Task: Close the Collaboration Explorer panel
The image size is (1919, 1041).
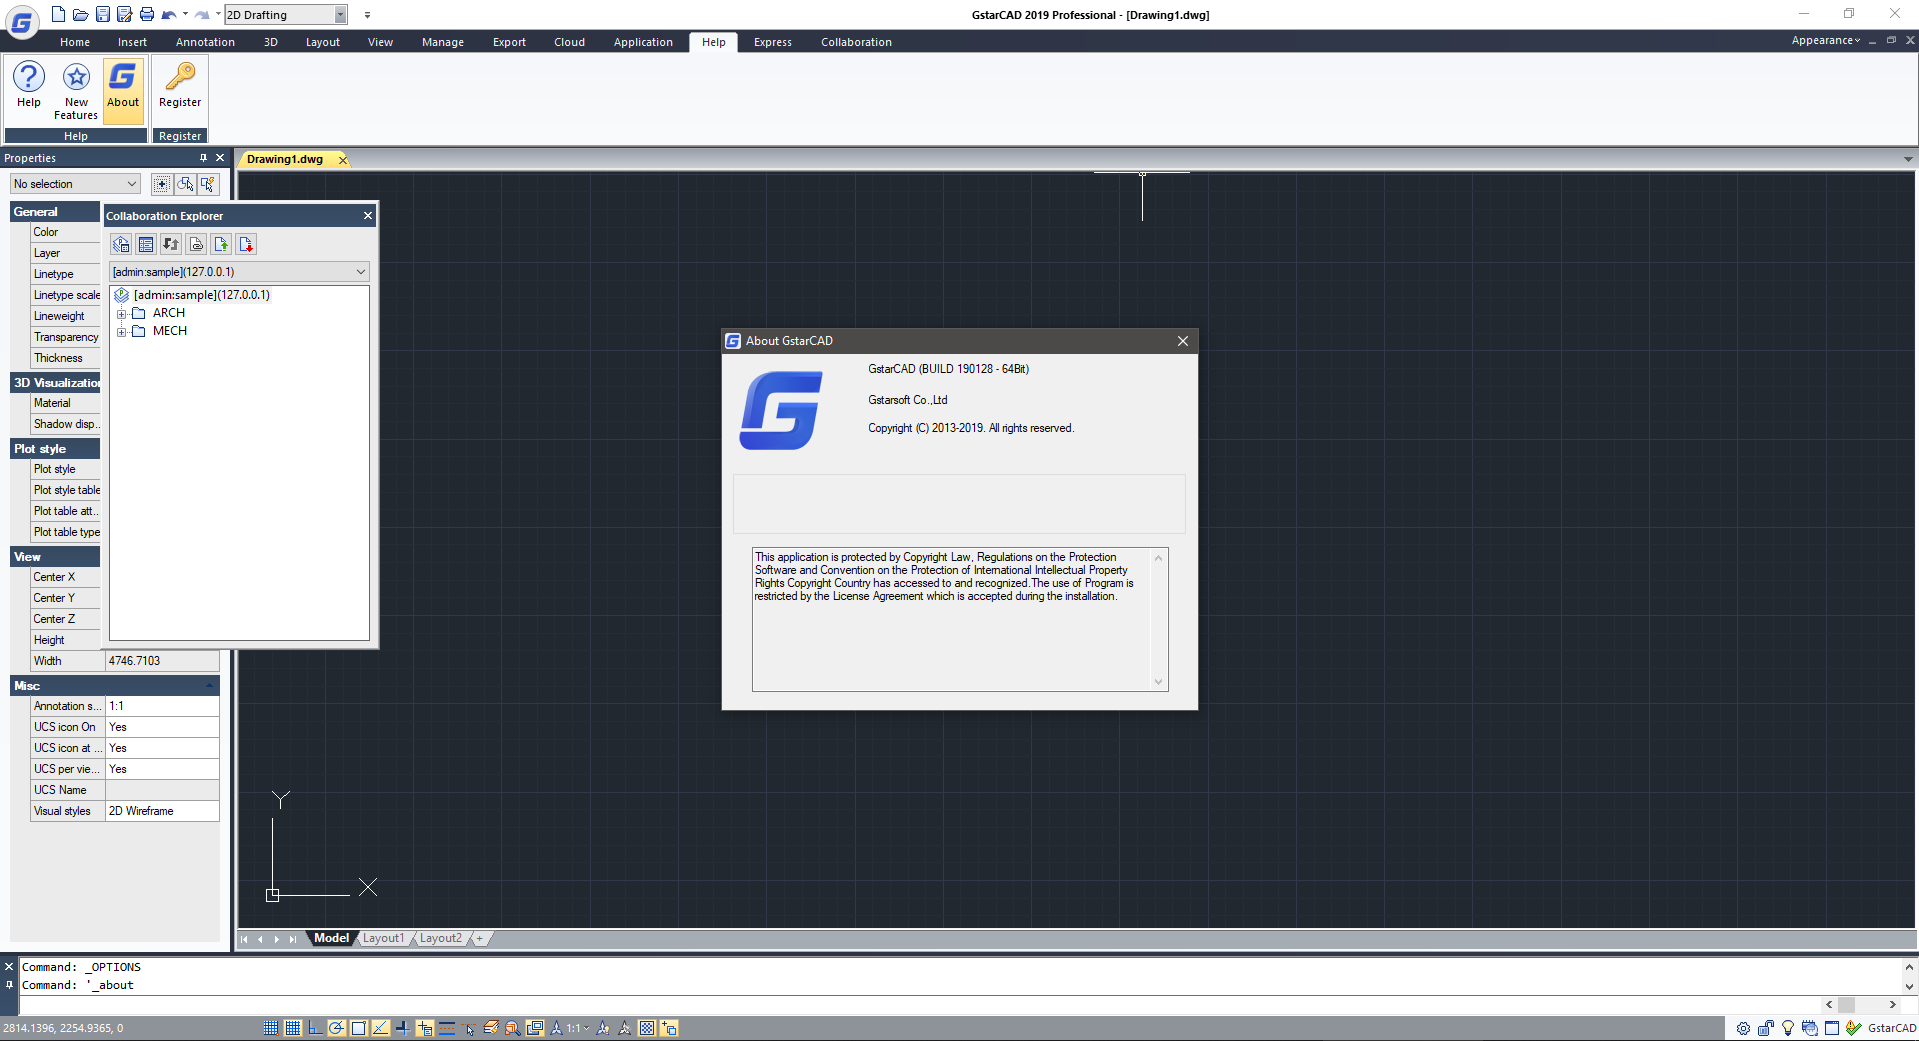Action: (x=368, y=216)
